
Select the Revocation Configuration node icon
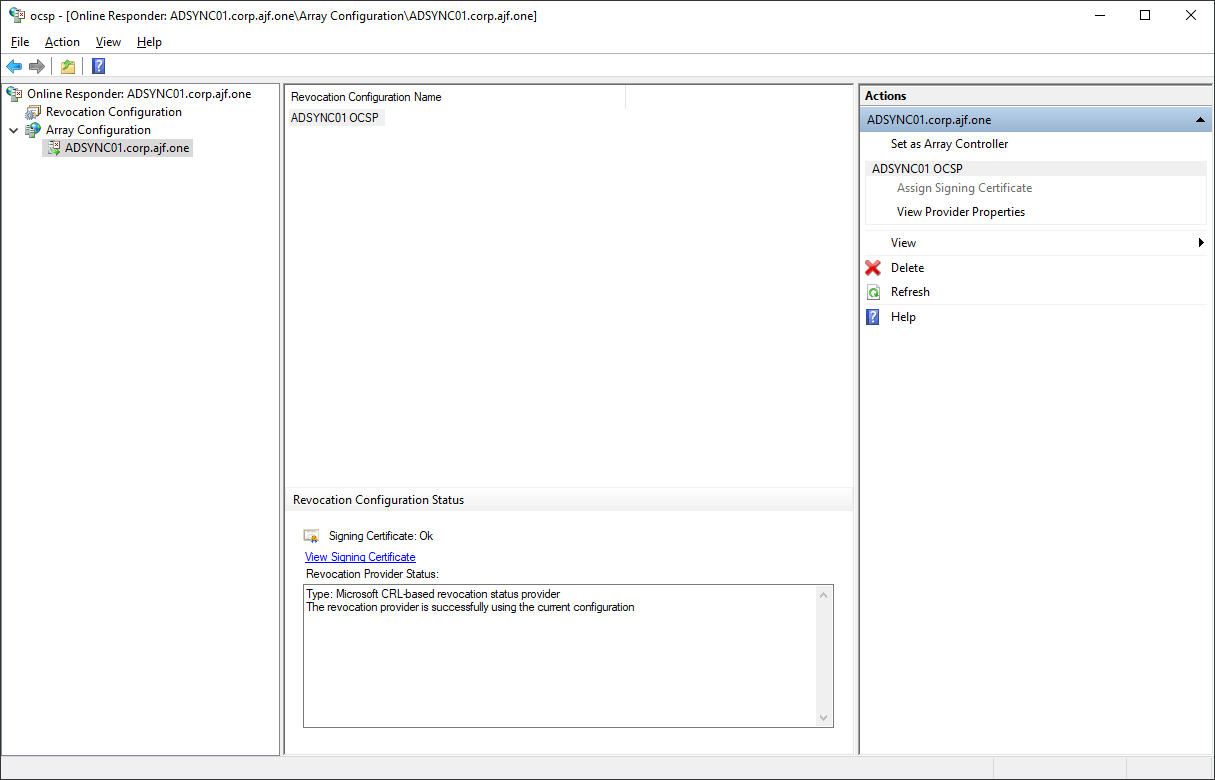pyautogui.click(x=30, y=111)
